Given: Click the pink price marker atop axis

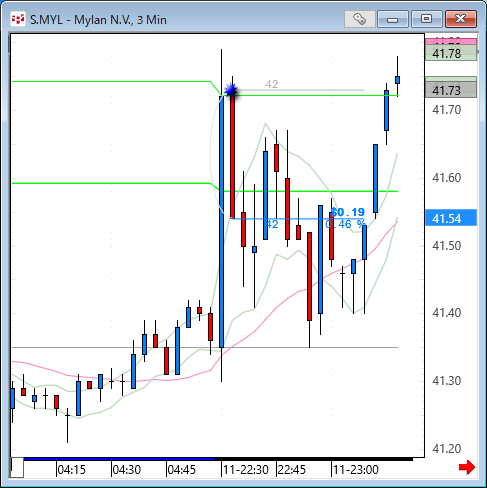Looking at the screenshot, I should pos(451,41).
